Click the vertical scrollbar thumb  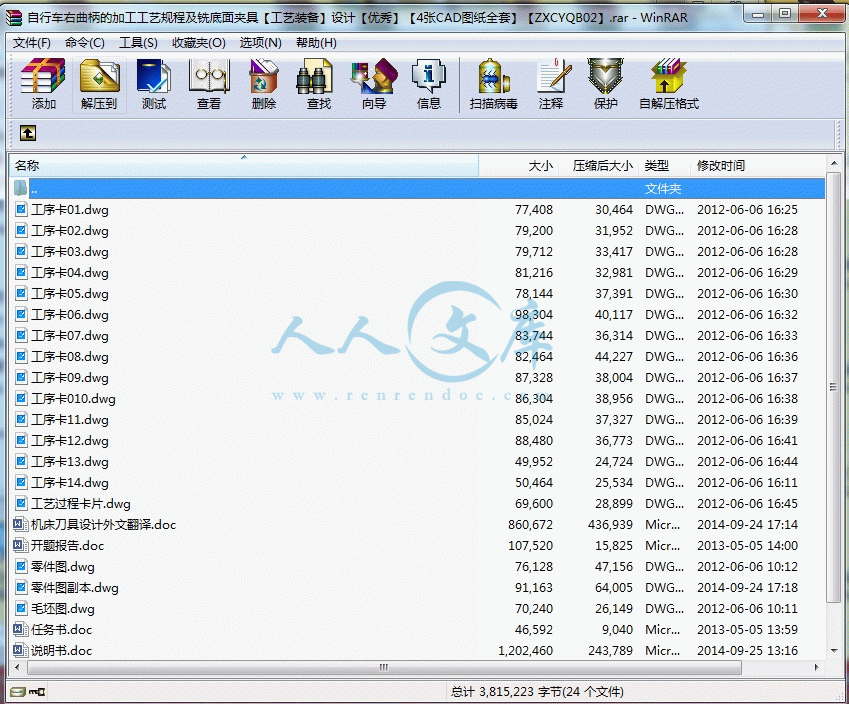(833, 387)
